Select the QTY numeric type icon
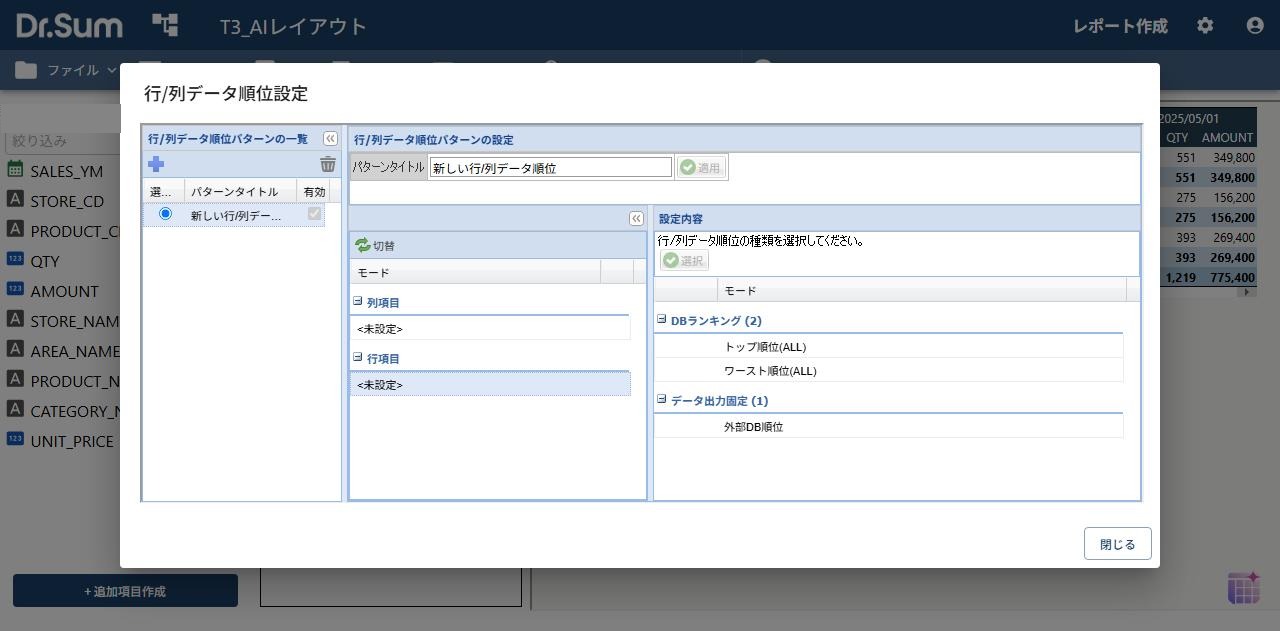 (15, 259)
